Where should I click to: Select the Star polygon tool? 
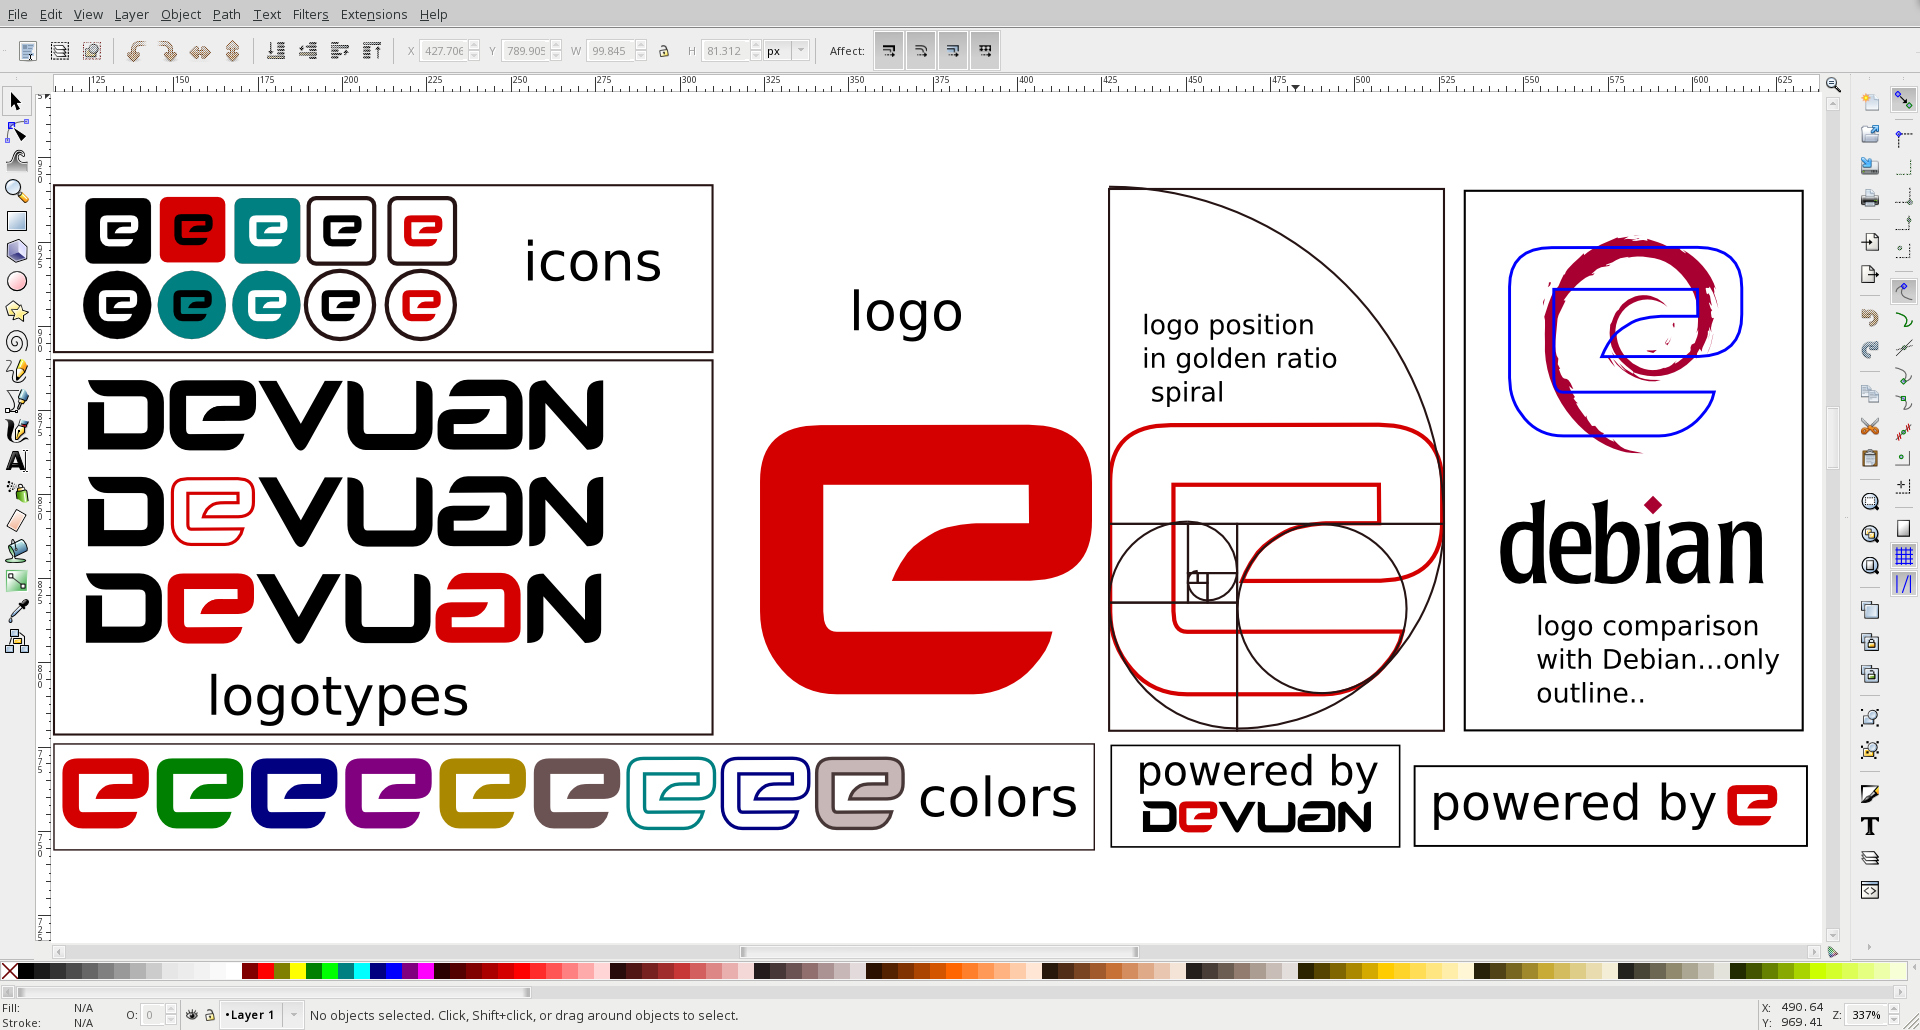[x=16, y=311]
